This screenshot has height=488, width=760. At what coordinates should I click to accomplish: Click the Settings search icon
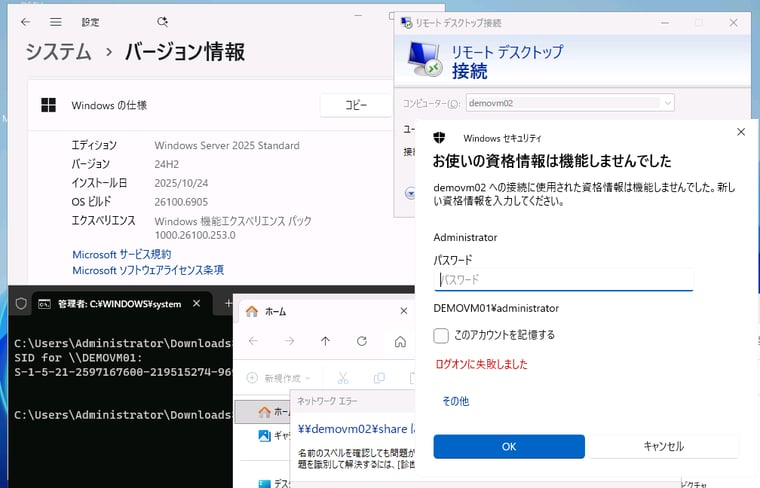click(x=163, y=21)
